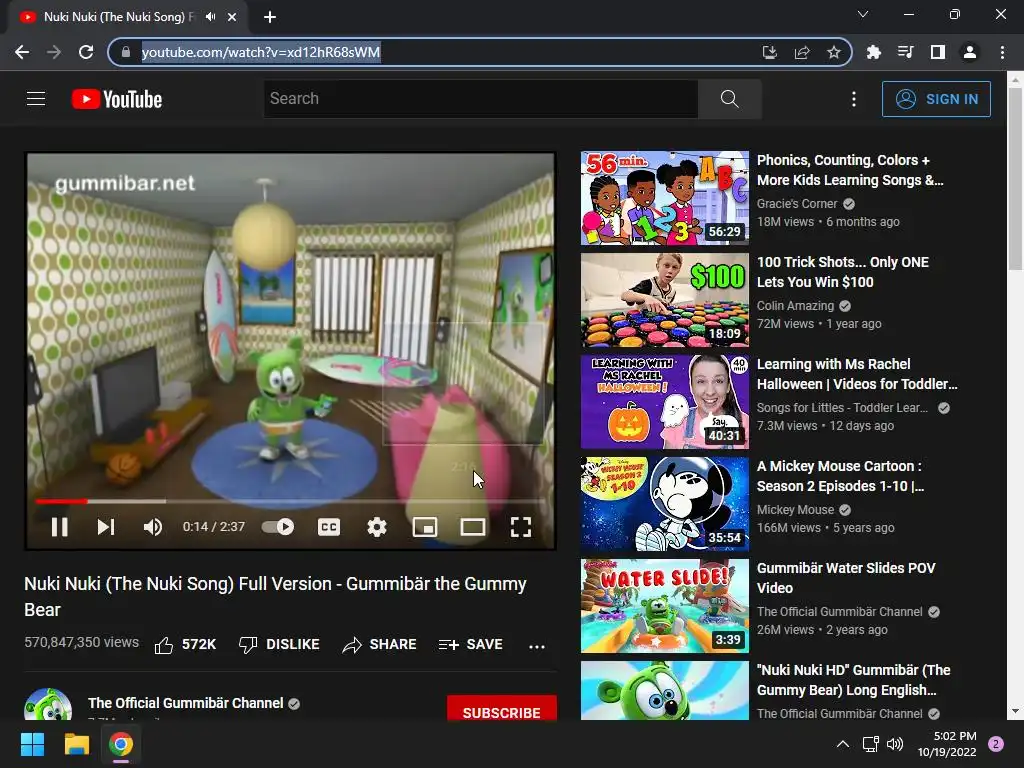The width and height of the screenshot is (1024, 768).
Task: Share this page icon in address bar
Action: coord(802,52)
